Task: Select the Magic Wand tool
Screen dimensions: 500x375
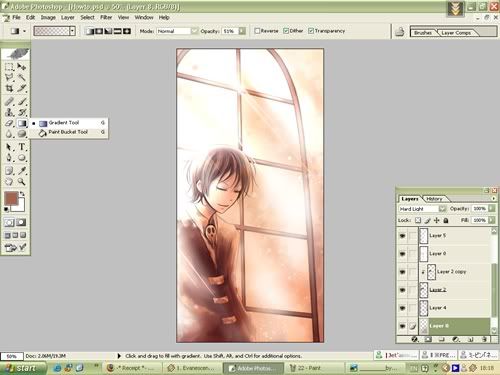Action: point(22,78)
